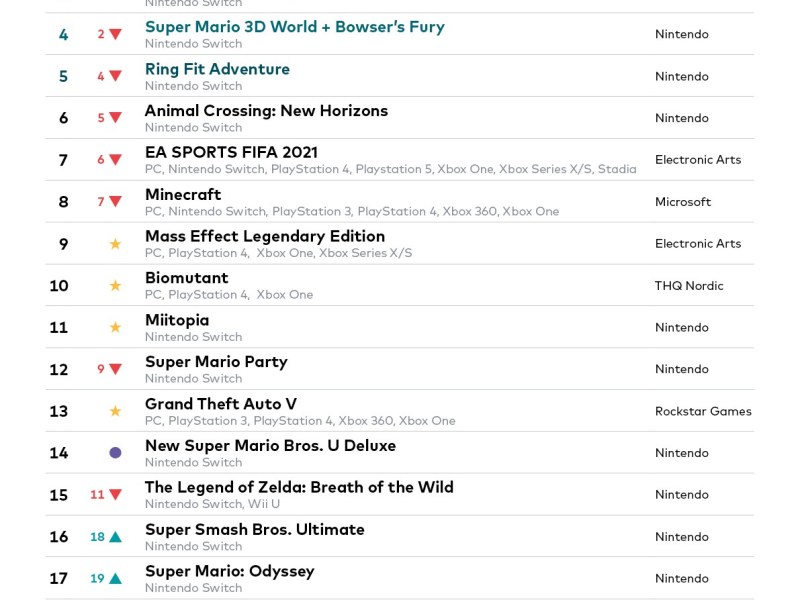Click the red down arrow in the Minecraft row
This screenshot has width=800, height=600.
[x=115, y=202]
